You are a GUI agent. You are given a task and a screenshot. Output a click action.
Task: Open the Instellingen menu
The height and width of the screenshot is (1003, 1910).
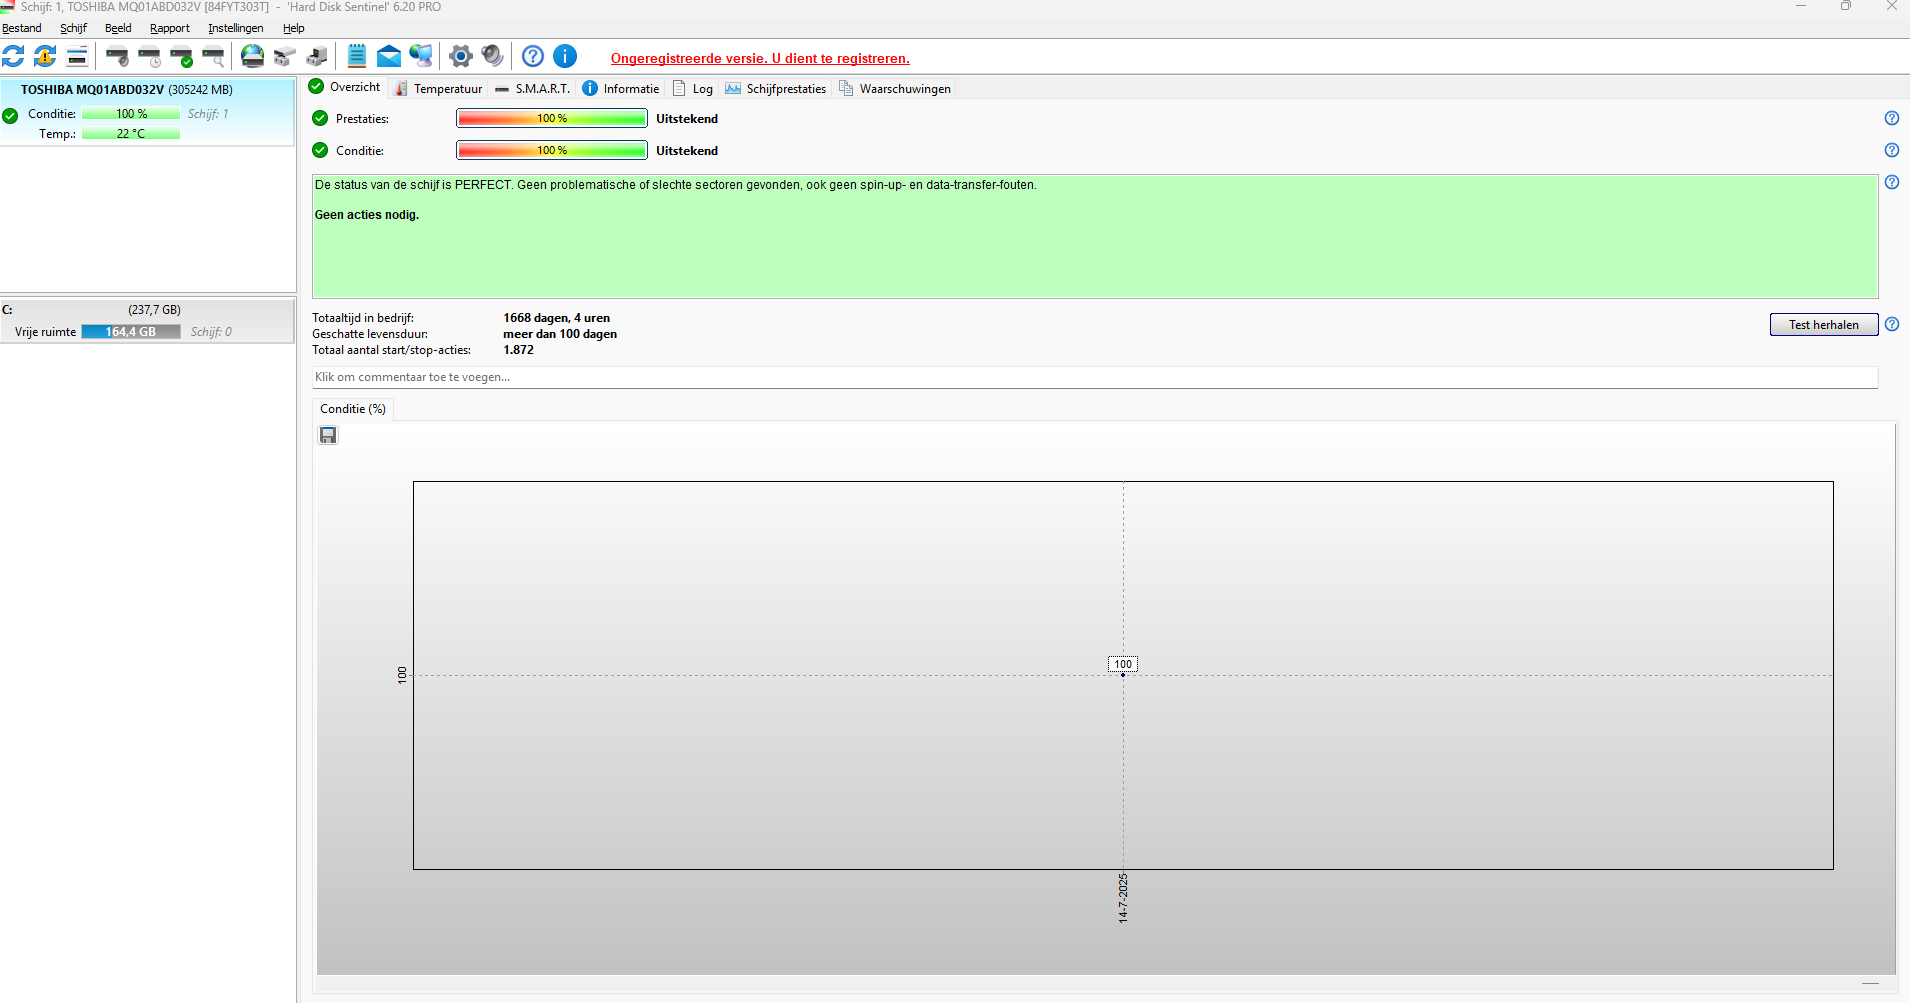click(x=236, y=28)
